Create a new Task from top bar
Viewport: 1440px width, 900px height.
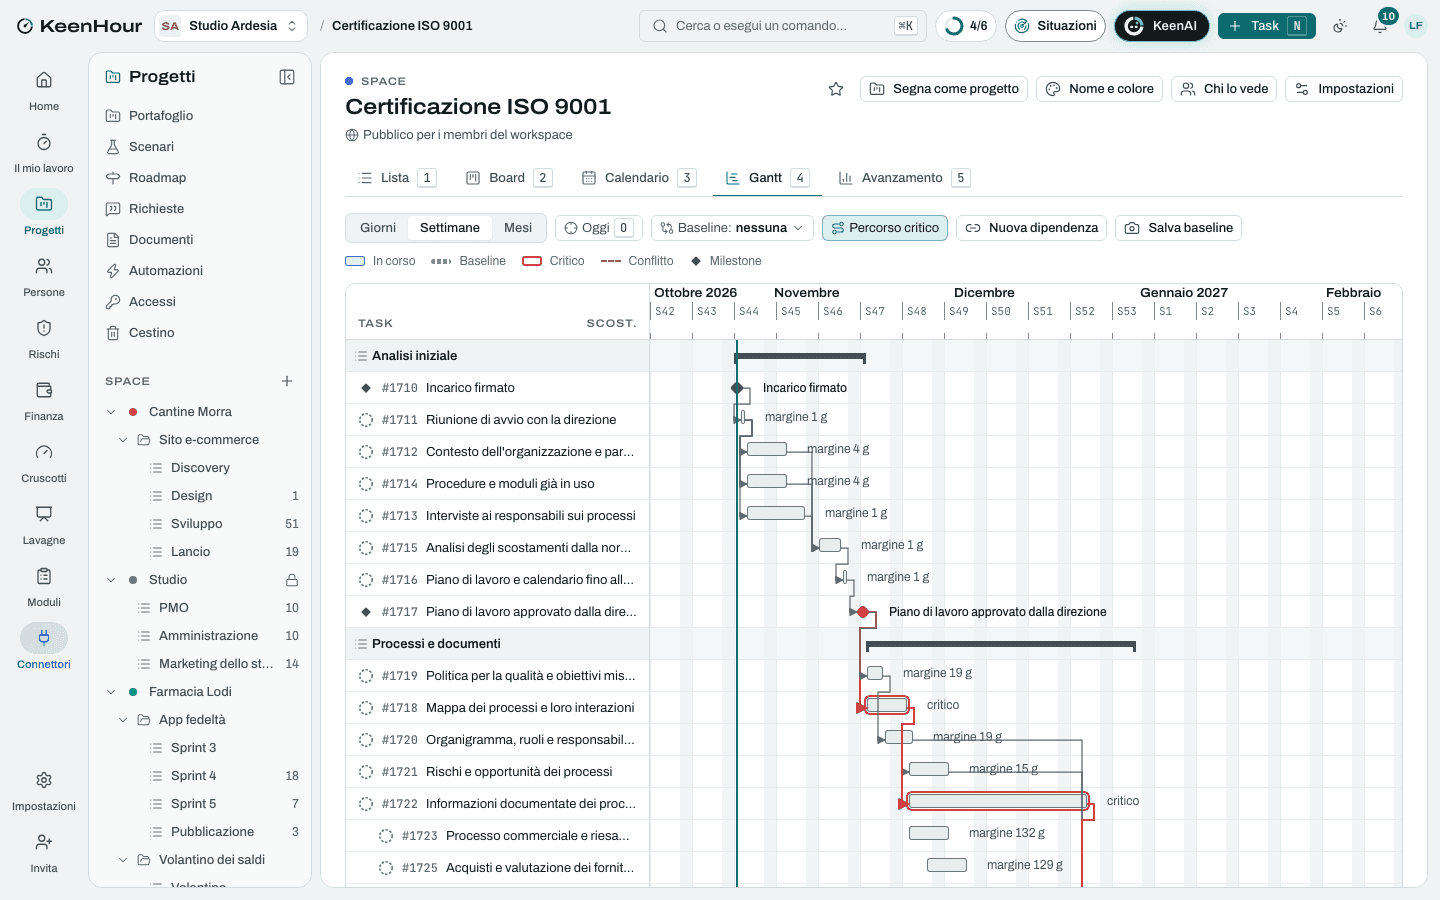(1266, 26)
